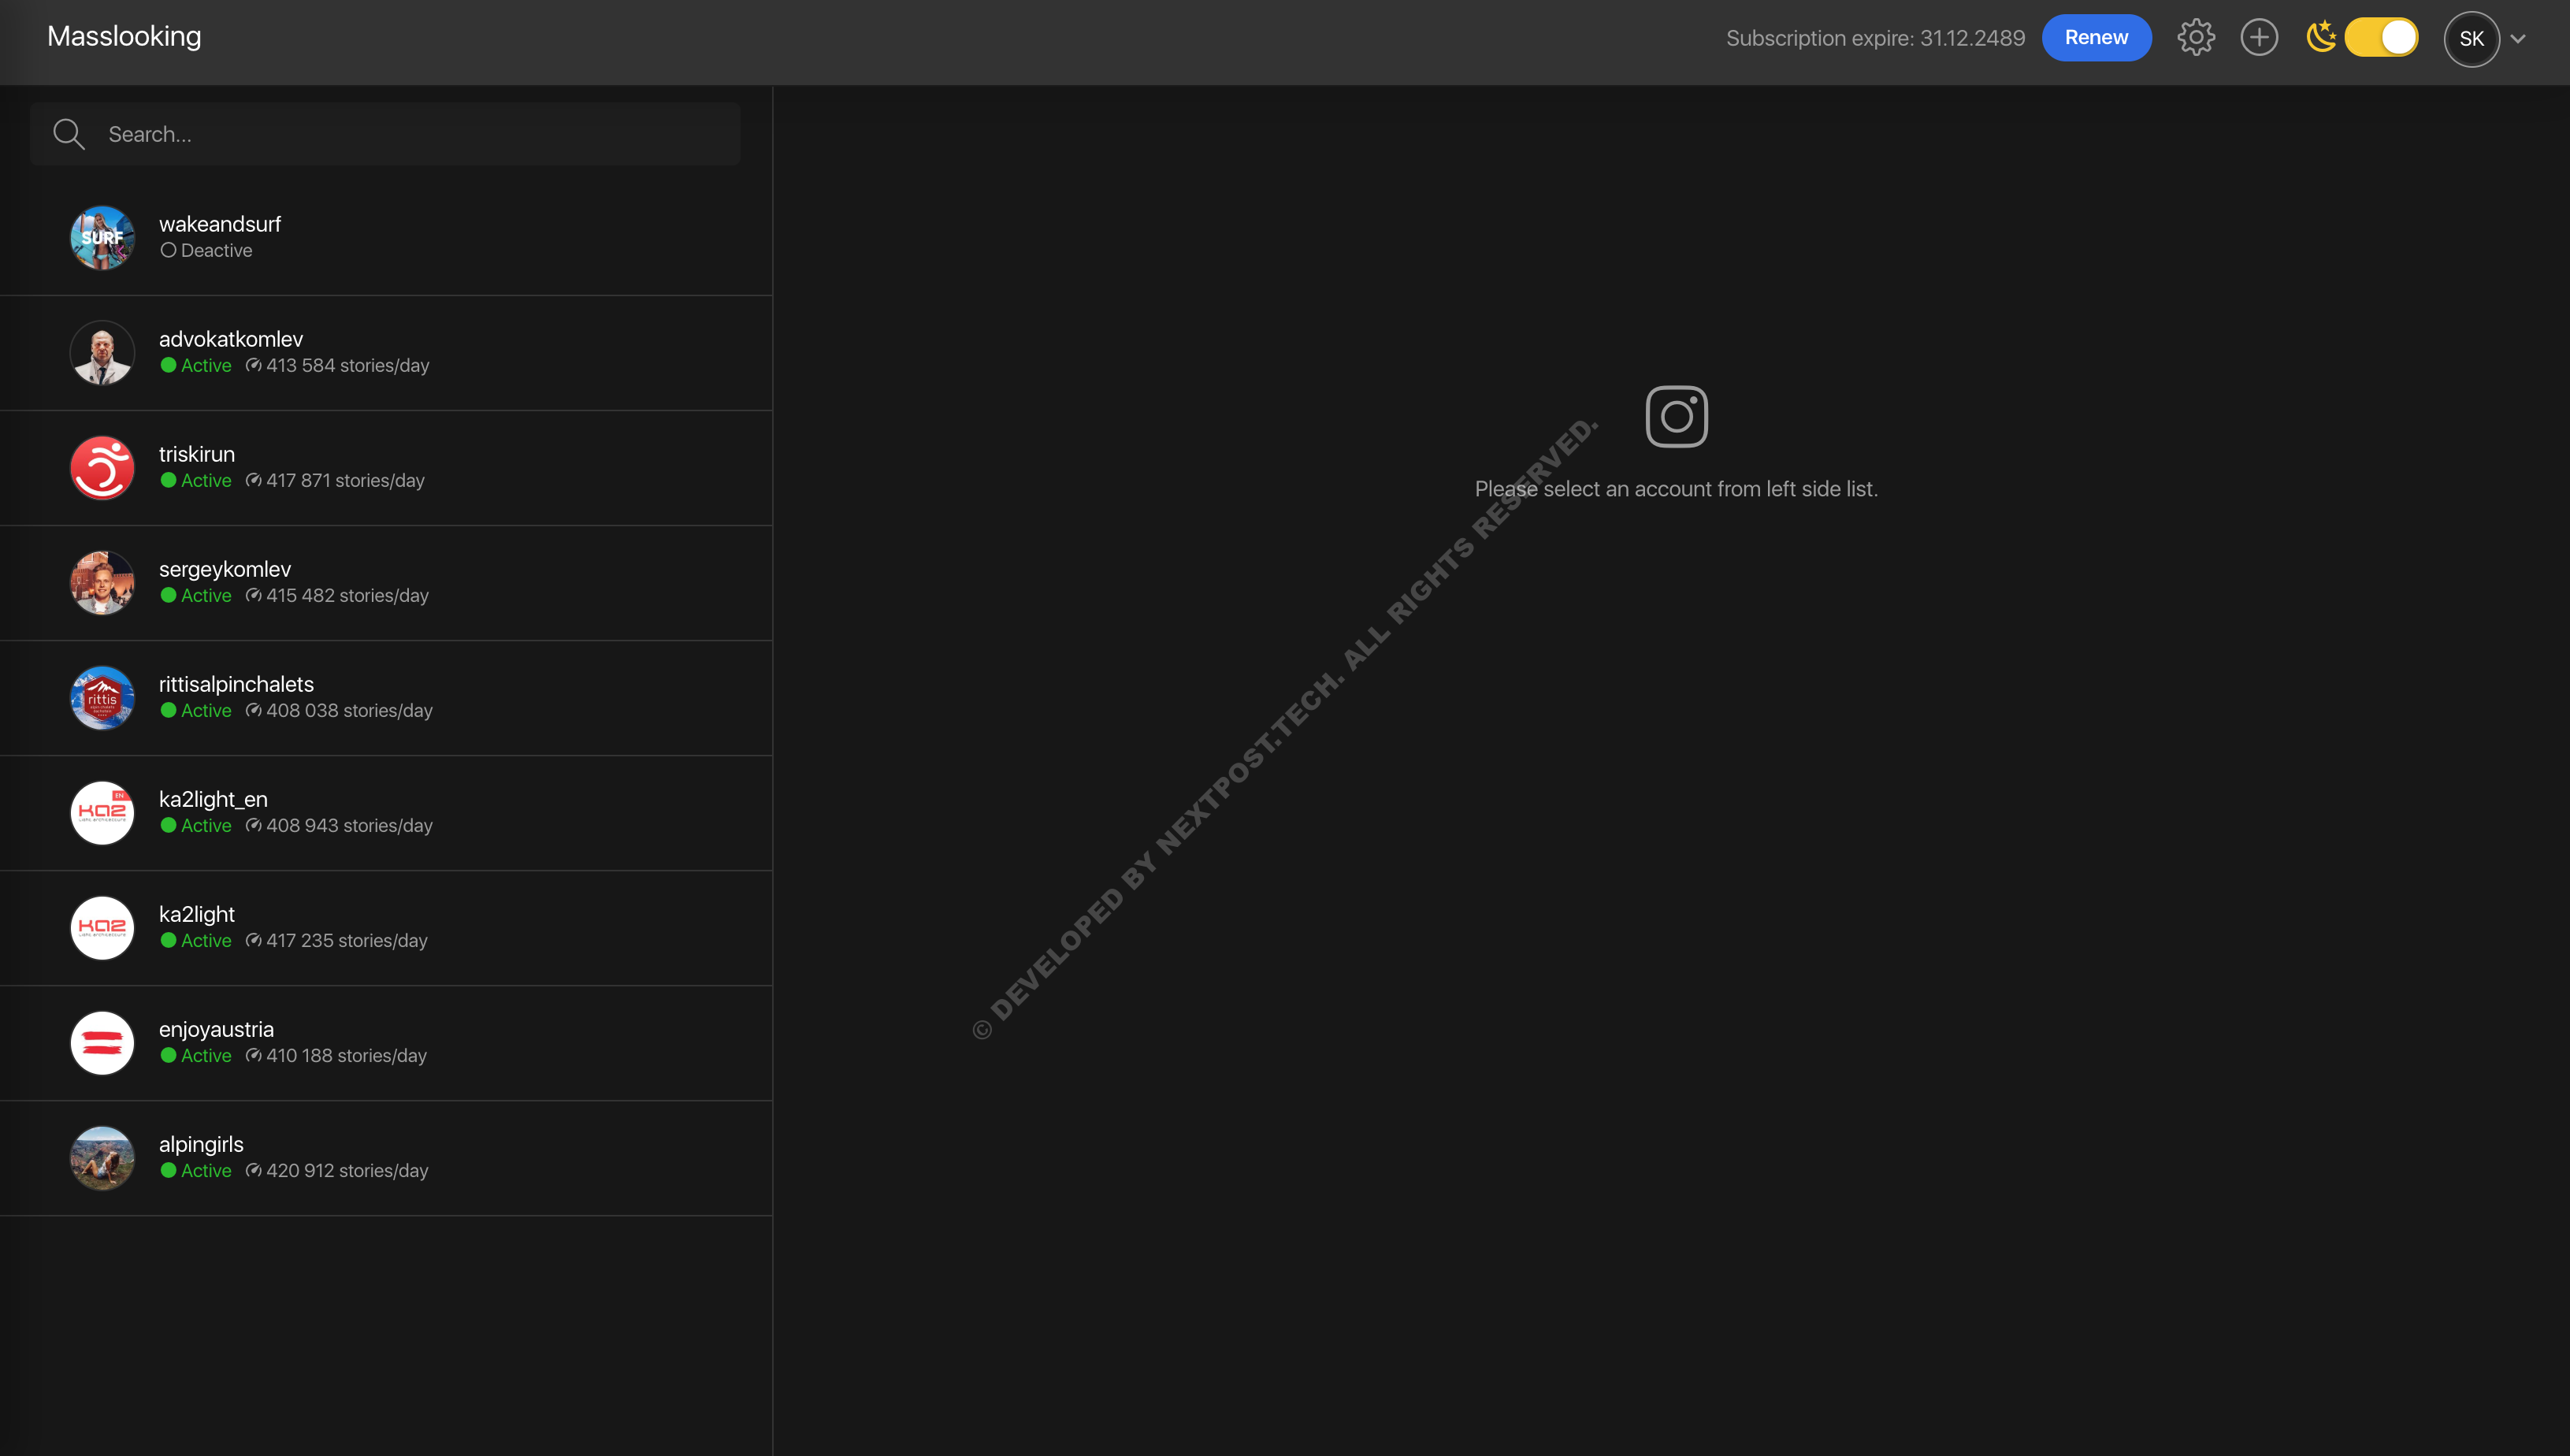Open the SK user avatar menu
The height and width of the screenshot is (1456, 2570).
[2471, 39]
